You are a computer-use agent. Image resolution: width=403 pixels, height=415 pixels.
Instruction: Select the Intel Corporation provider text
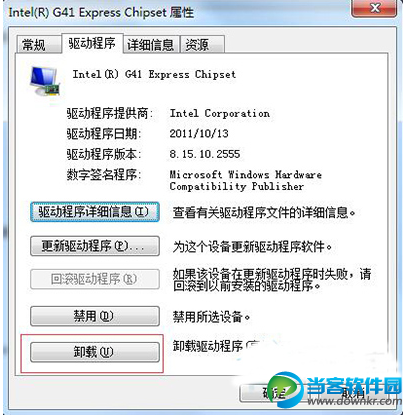[x=220, y=113]
